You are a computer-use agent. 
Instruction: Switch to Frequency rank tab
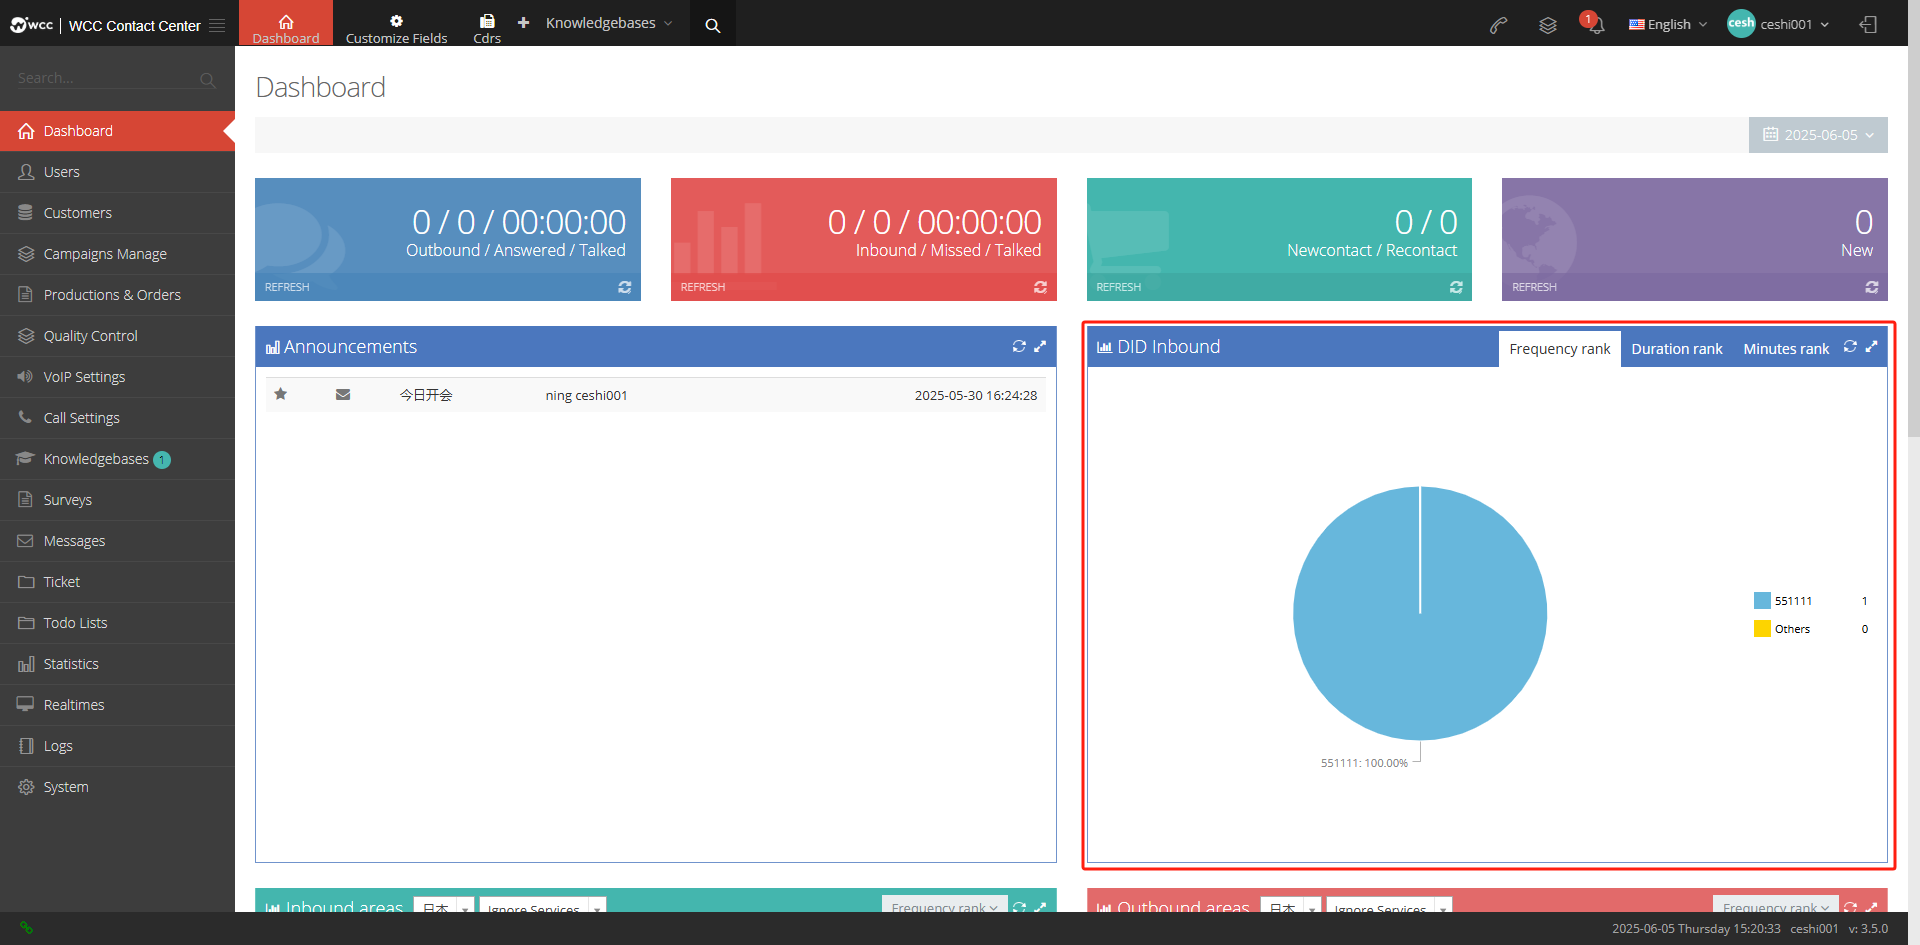click(x=1559, y=349)
